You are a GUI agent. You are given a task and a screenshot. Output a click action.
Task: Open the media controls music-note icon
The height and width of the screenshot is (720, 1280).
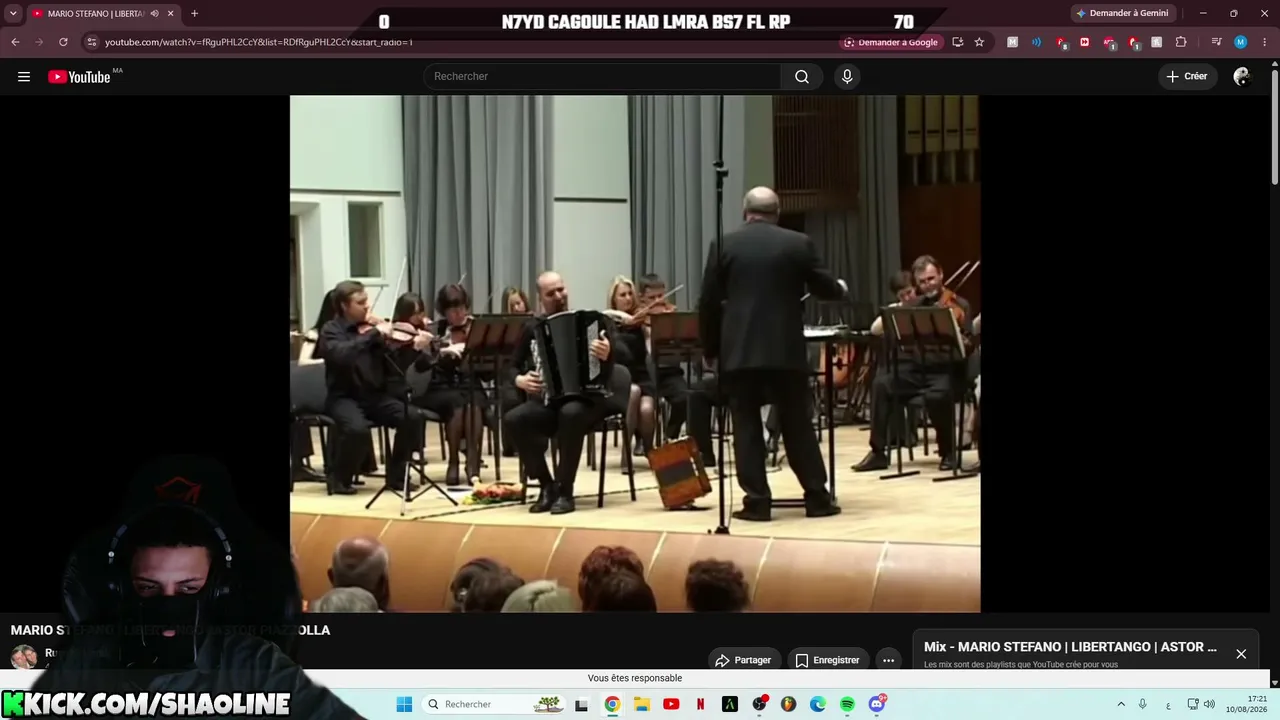click(x=1216, y=42)
